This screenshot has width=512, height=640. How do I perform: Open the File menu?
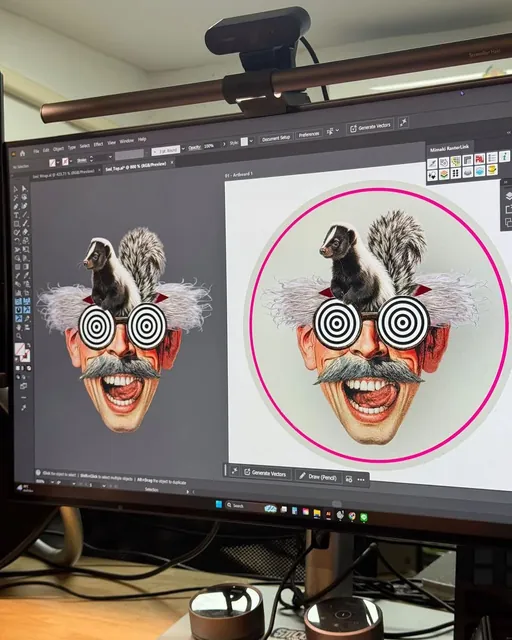point(36,151)
